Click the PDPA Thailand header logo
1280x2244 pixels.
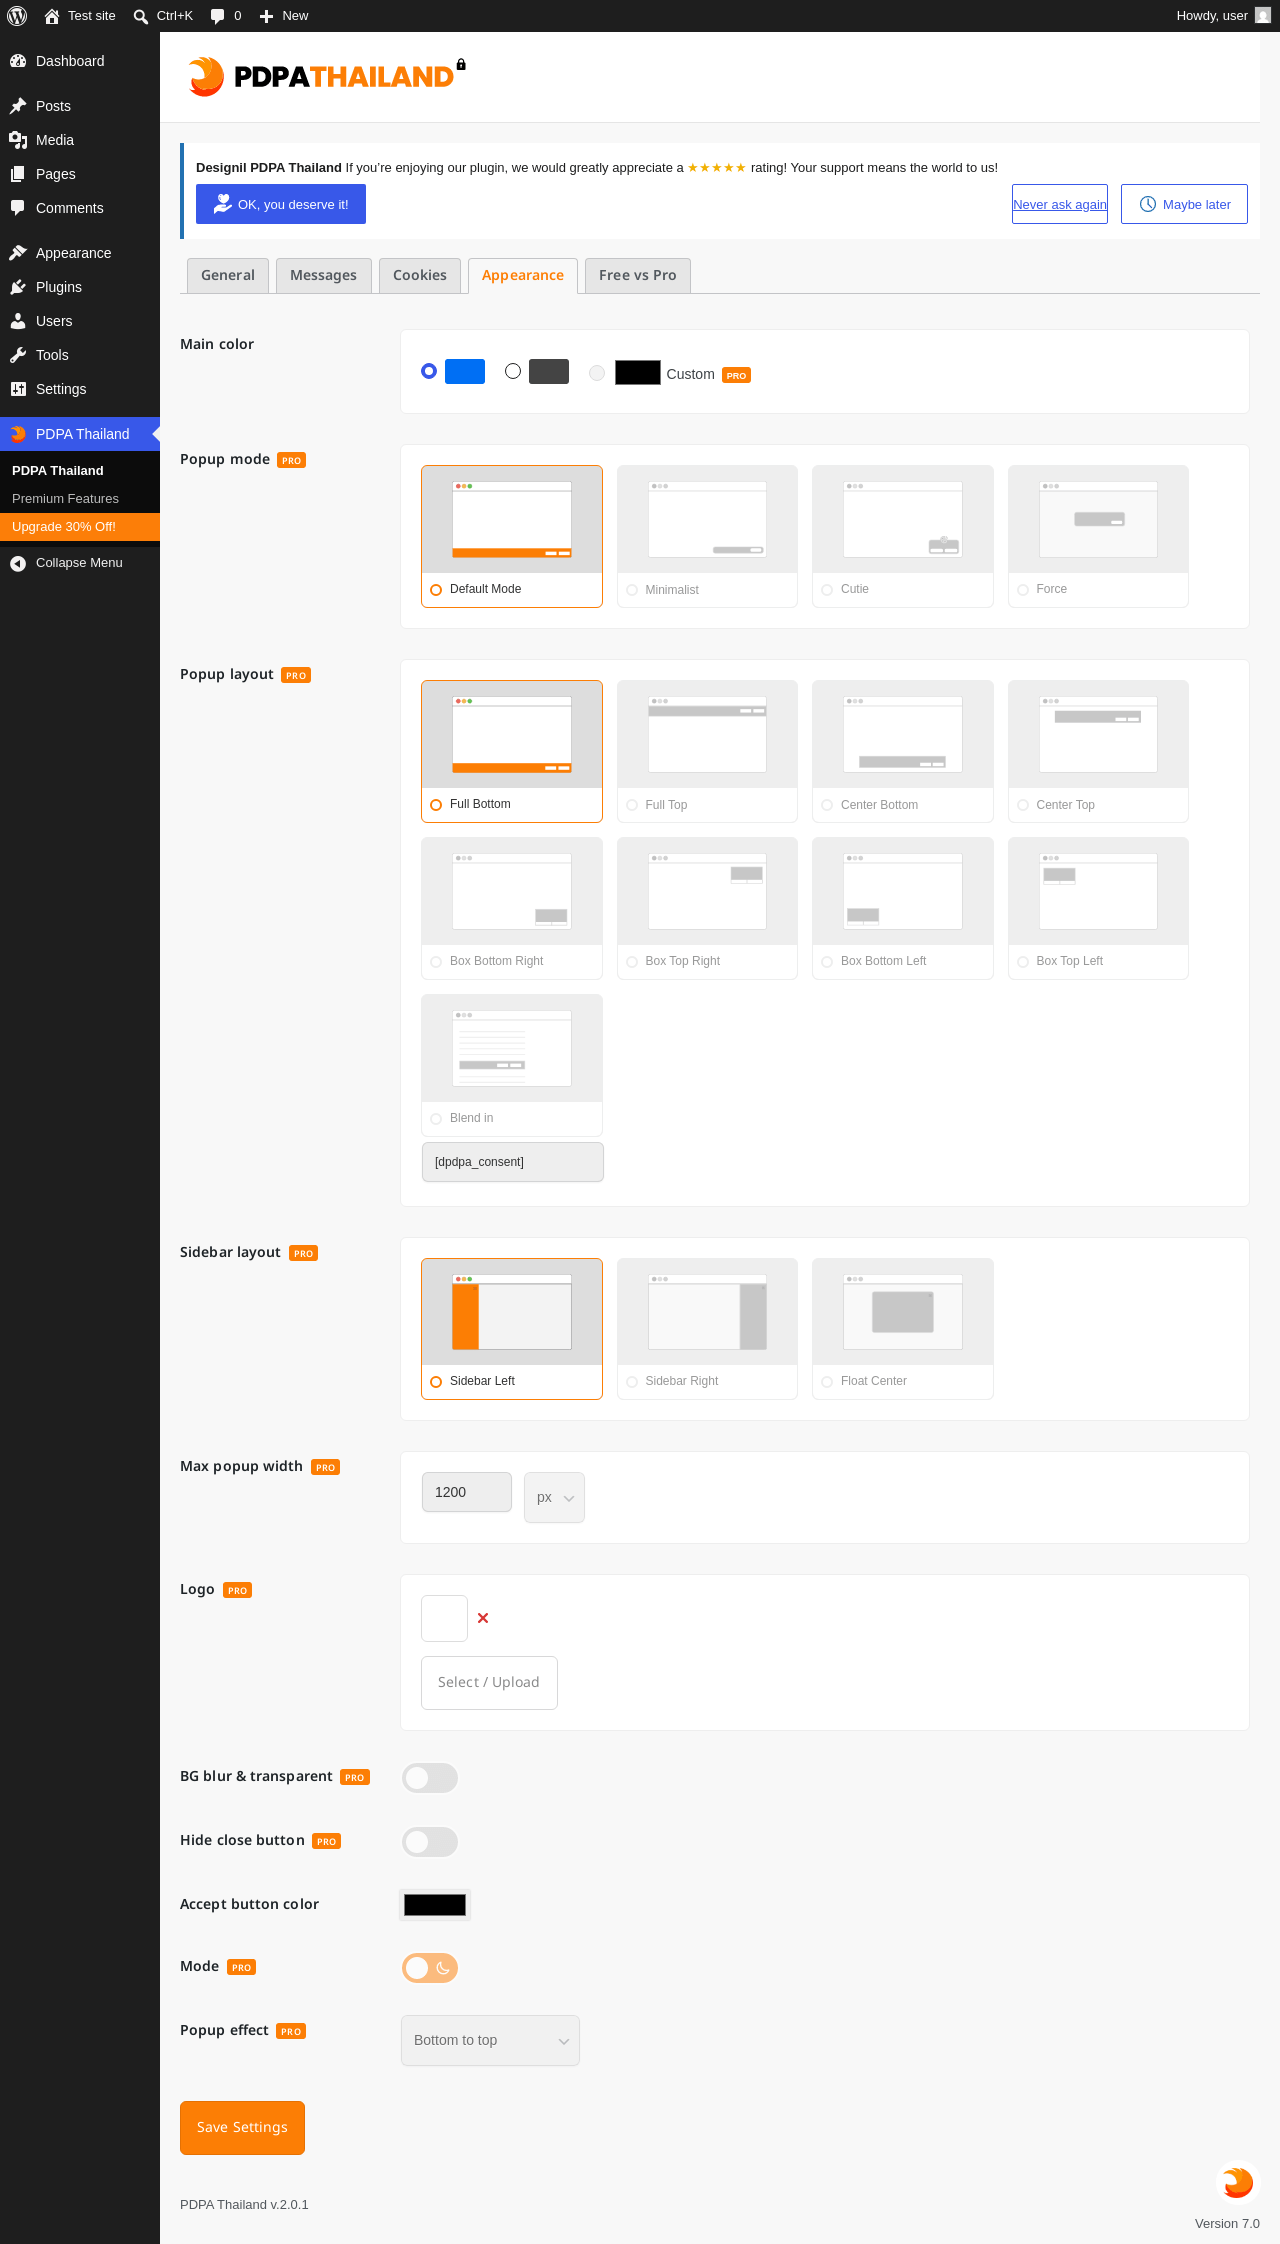[320, 77]
